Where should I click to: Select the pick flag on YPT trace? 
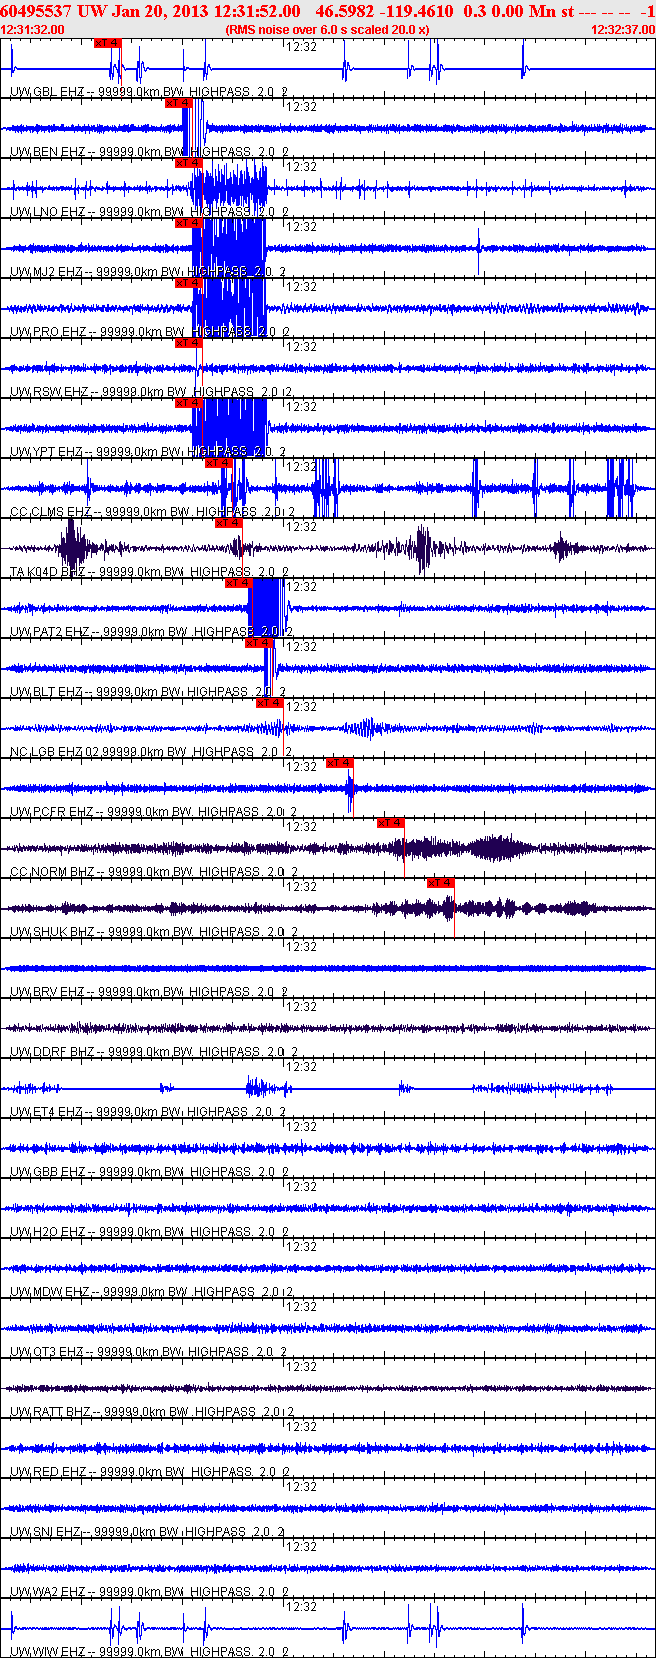[188, 403]
